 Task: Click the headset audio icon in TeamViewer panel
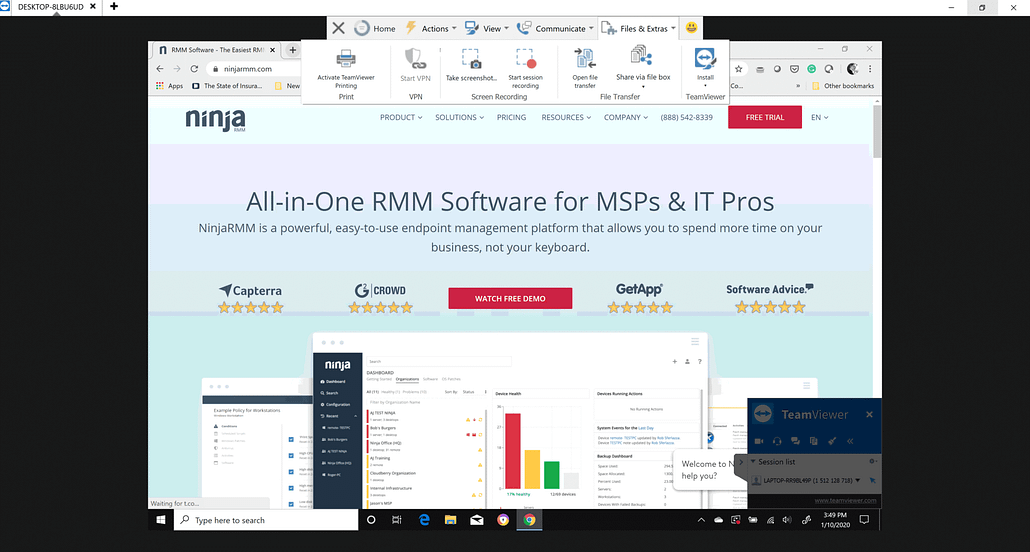point(777,441)
